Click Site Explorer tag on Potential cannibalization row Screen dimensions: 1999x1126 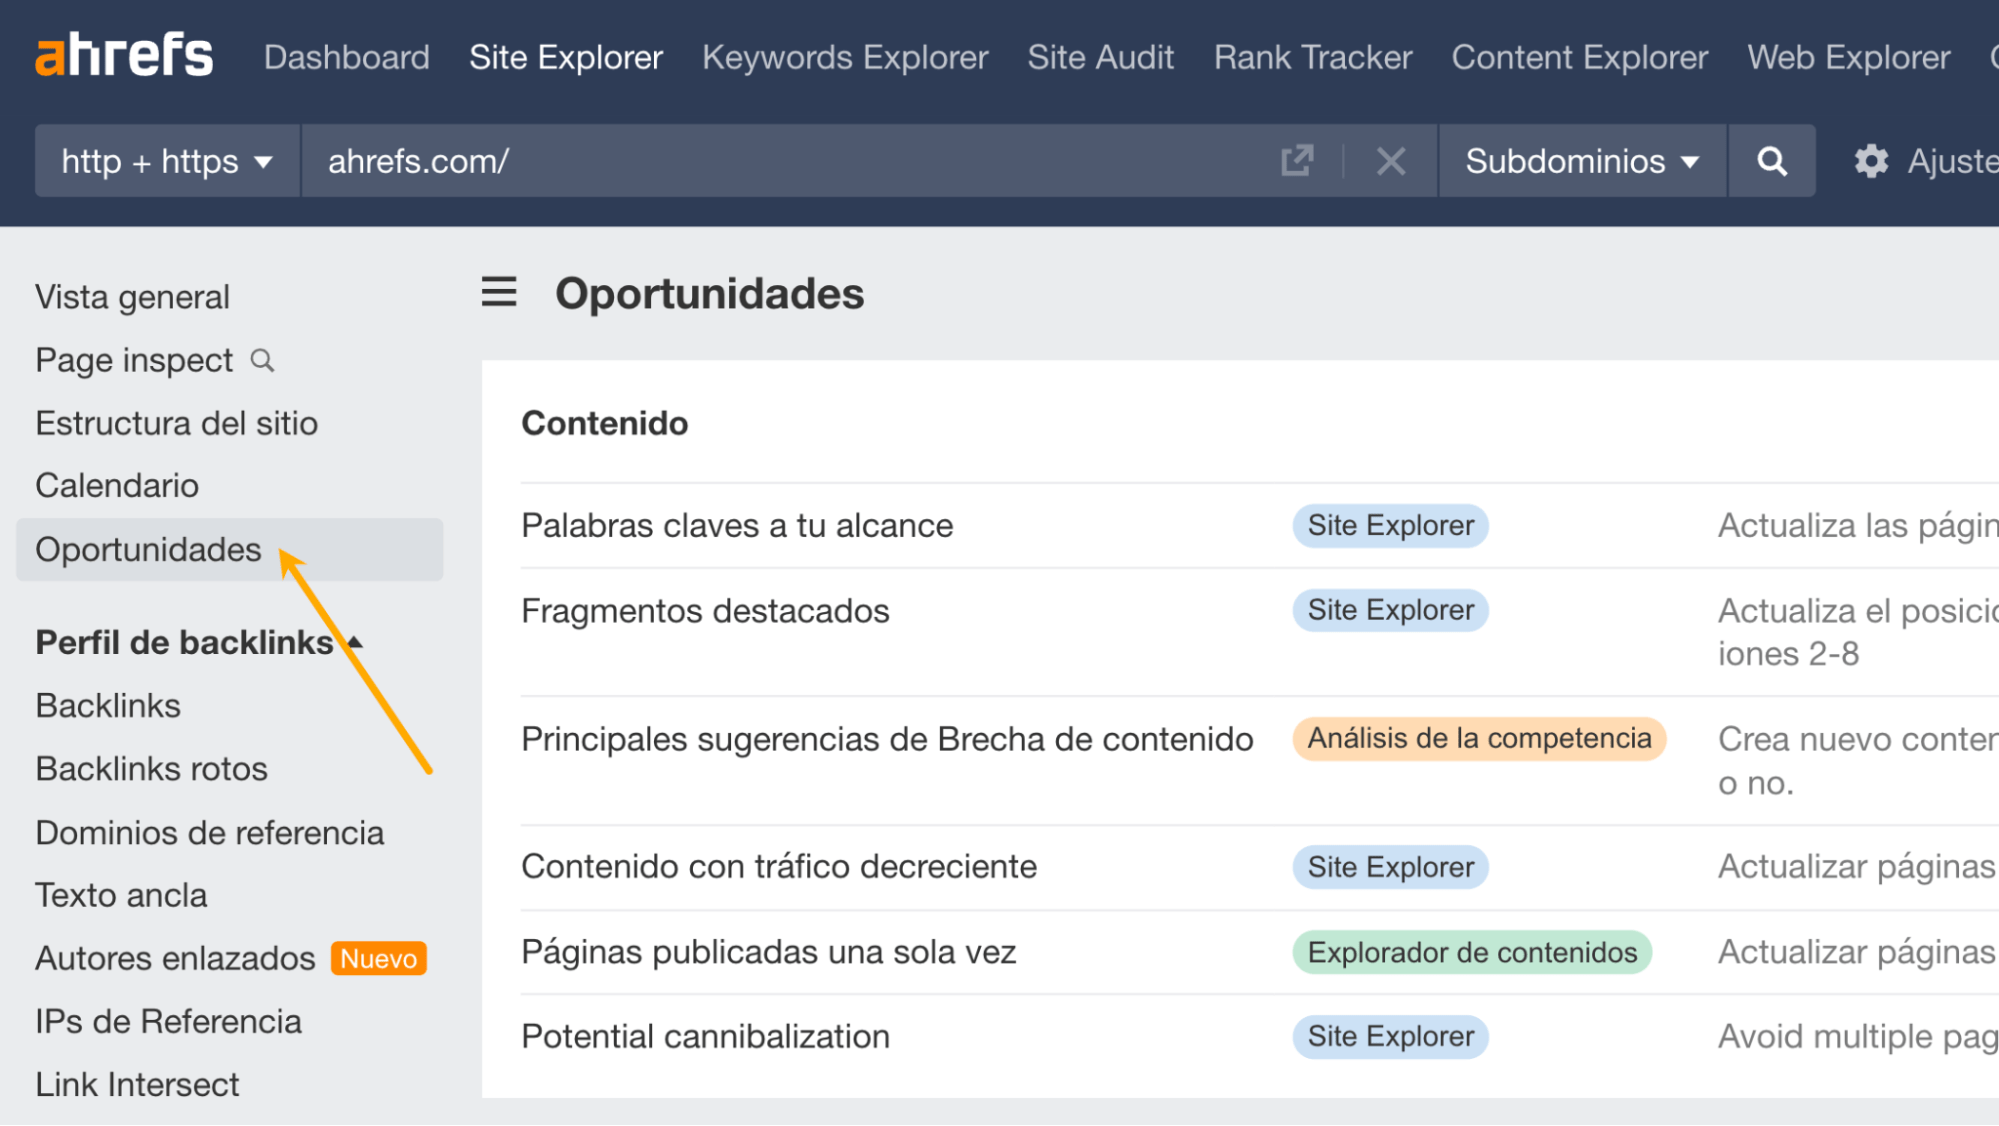(1390, 1036)
